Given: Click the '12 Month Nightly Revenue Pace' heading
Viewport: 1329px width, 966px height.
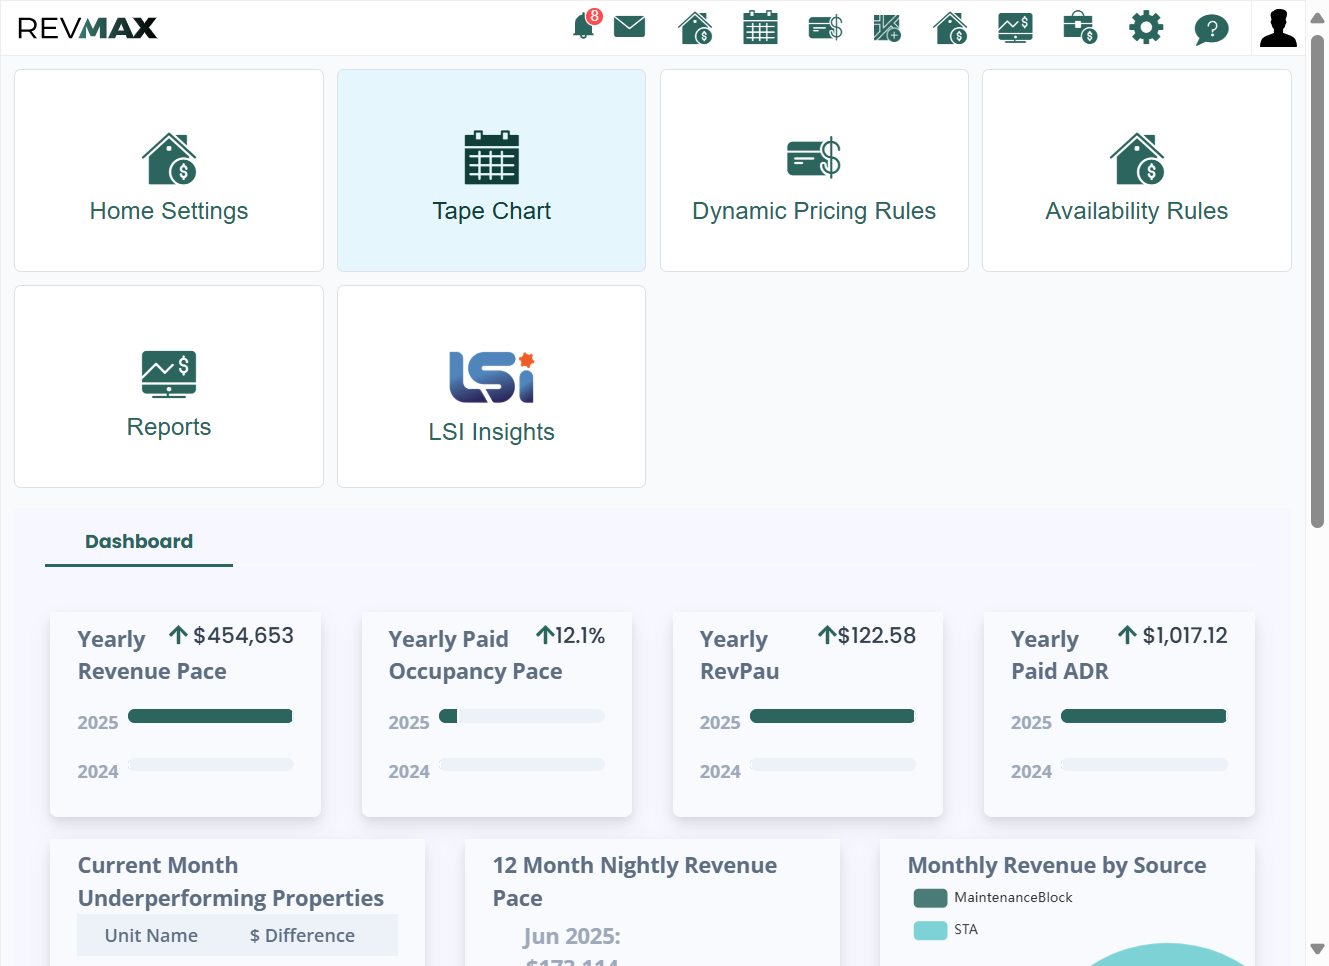Looking at the screenshot, I should (635, 882).
